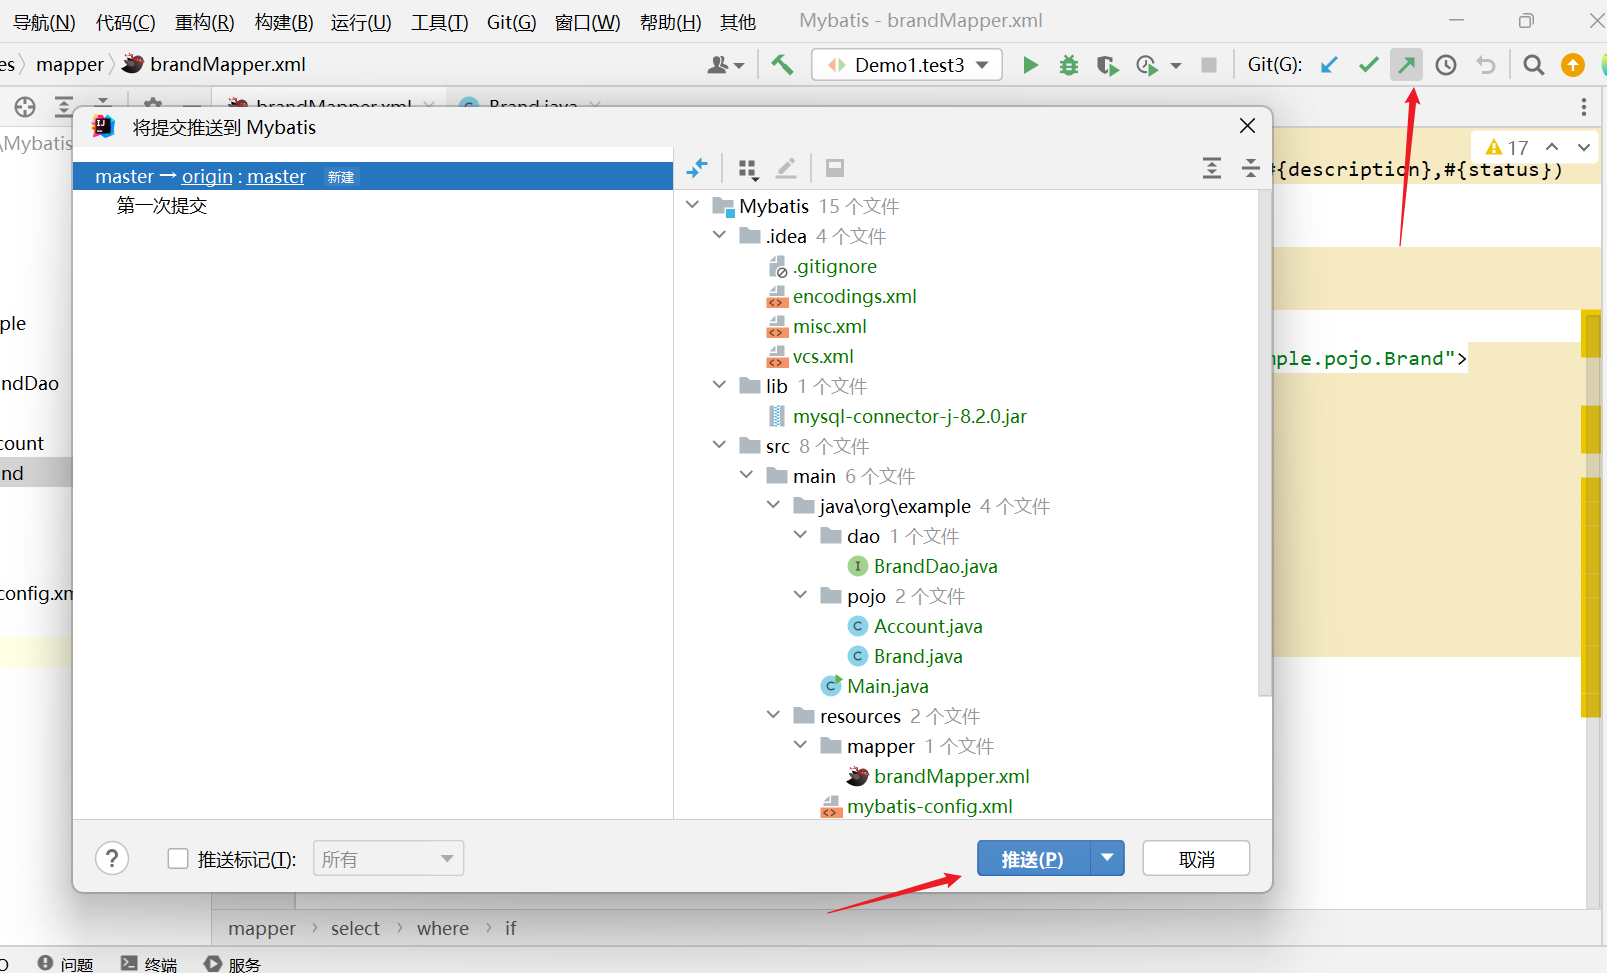Viewport: 1607px width, 973px height.
Task: Collapse the main folder node
Action: click(x=747, y=475)
